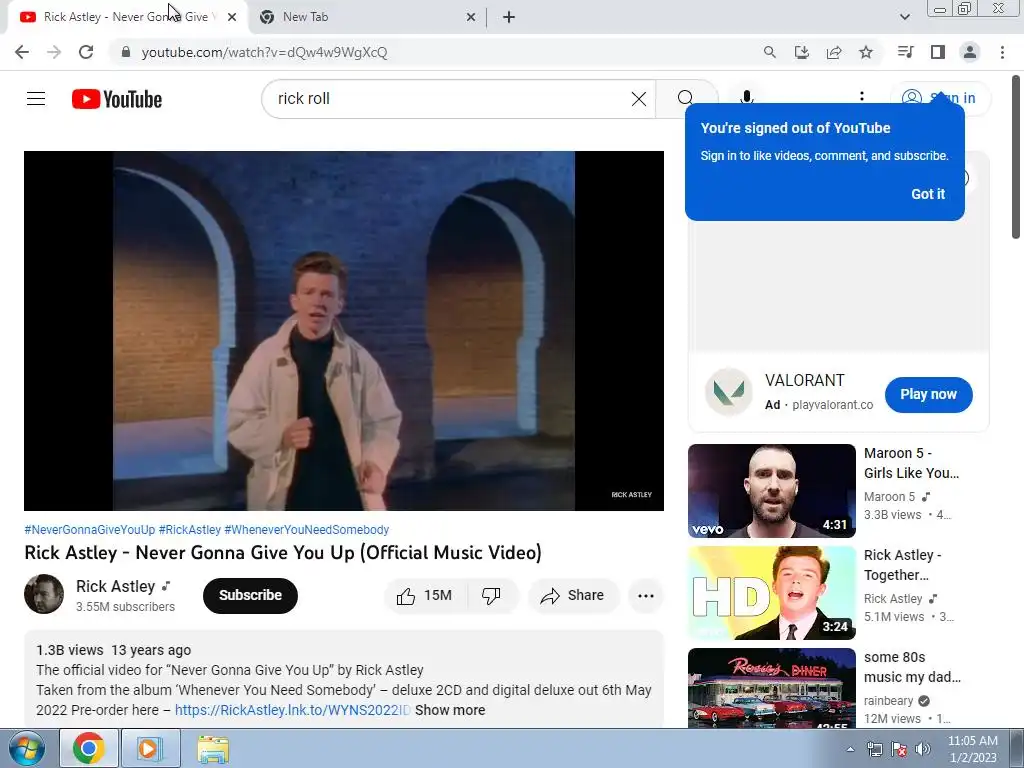This screenshot has width=1024, height=768.
Task: Open Chrome media controls icon
Action: pos(905,52)
